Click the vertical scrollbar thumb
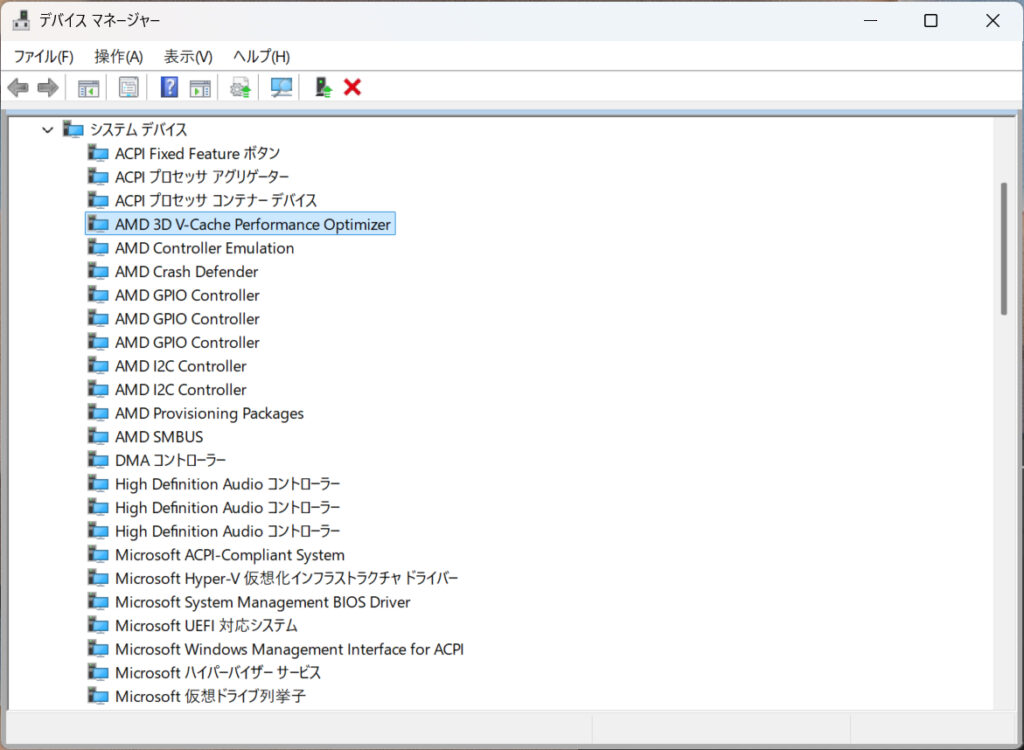1024x750 pixels. [1004, 249]
